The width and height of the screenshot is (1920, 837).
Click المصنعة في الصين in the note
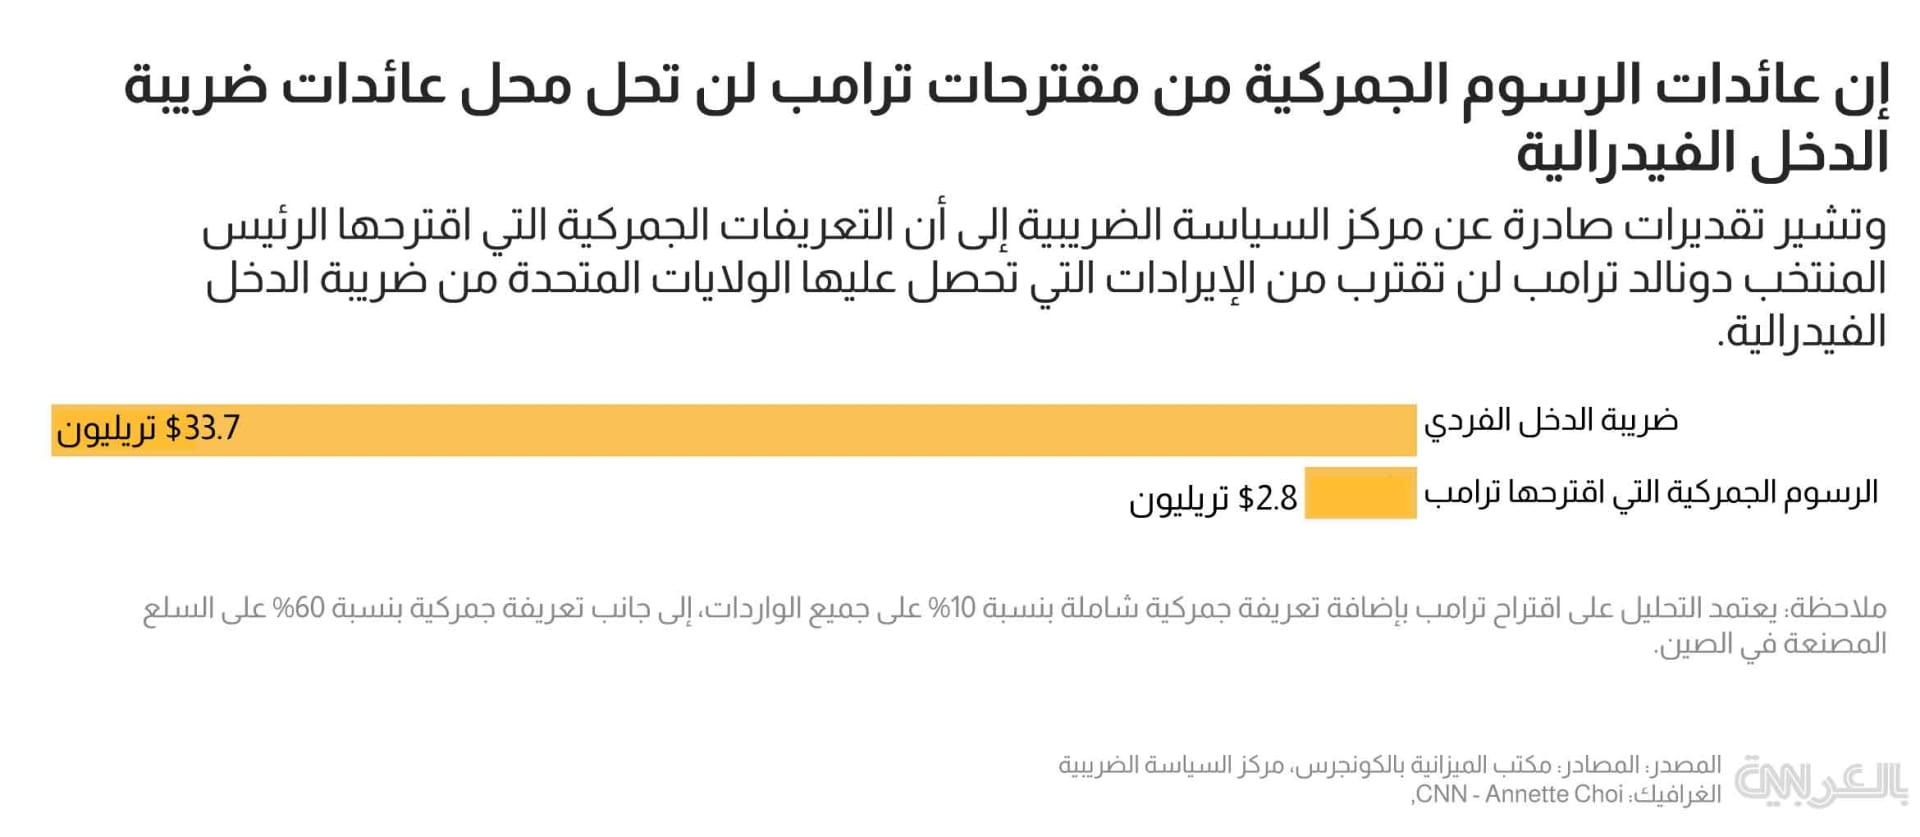(1771, 644)
